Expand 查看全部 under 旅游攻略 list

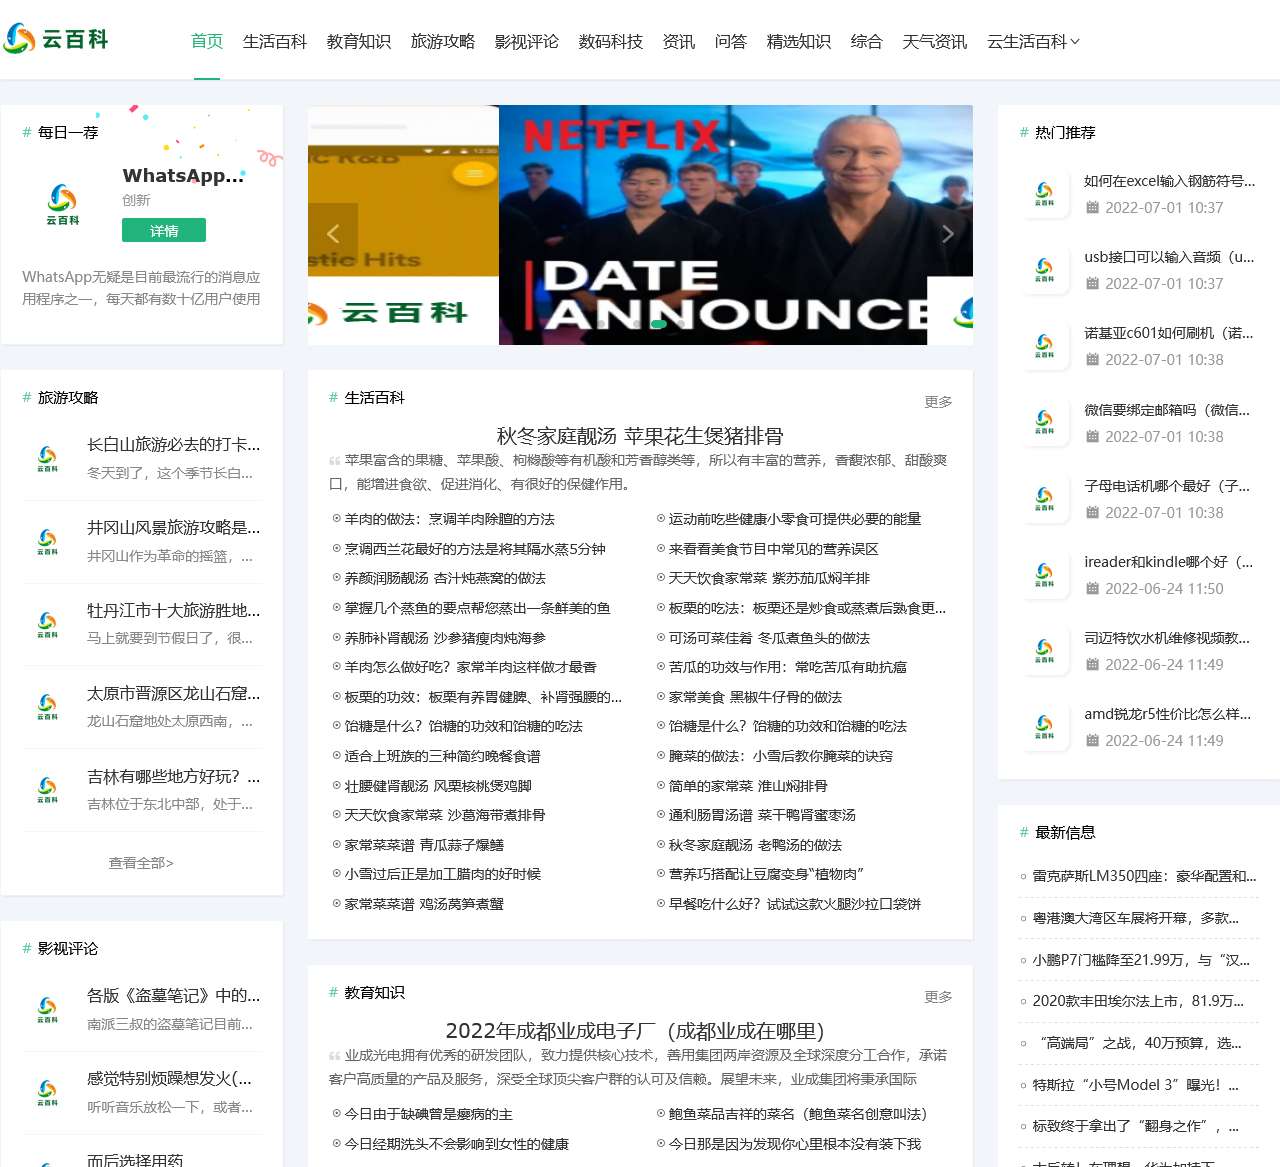pos(141,863)
